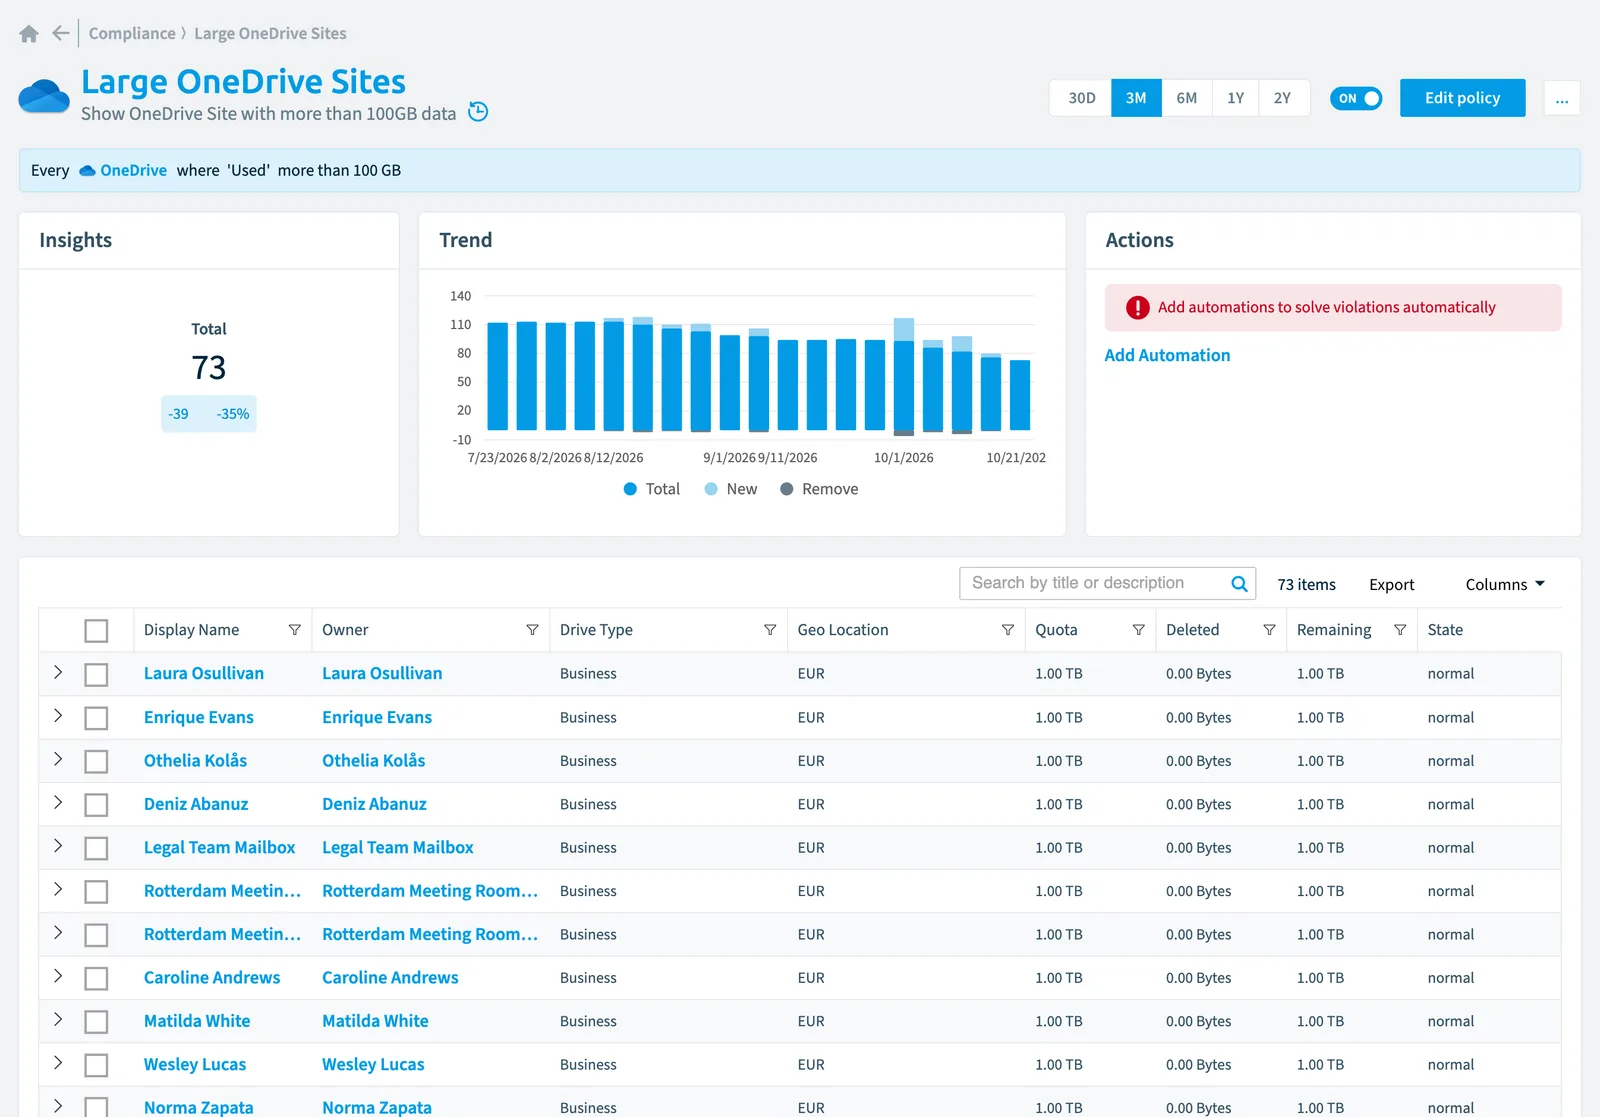The width and height of the screenshot is (1600, 1117).
Task: Expand the Laura Osullivan row
Action: (x=58, y=673)
